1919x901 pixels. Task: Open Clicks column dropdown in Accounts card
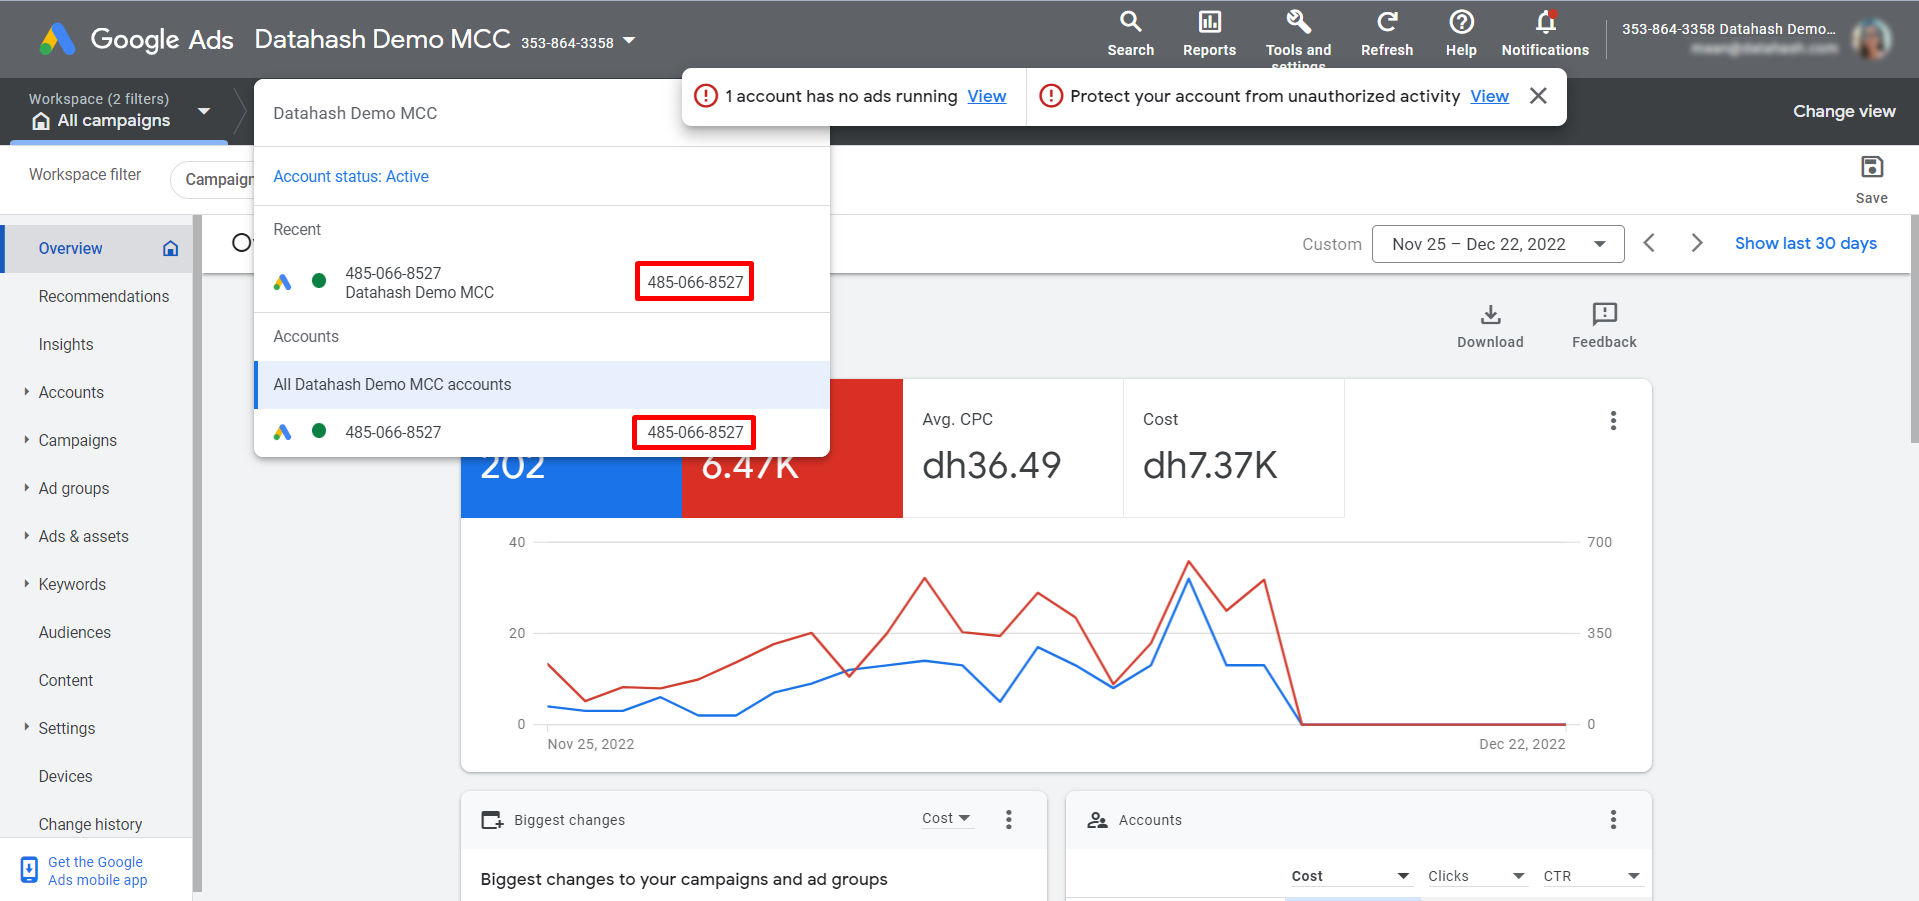point(1476,876)
